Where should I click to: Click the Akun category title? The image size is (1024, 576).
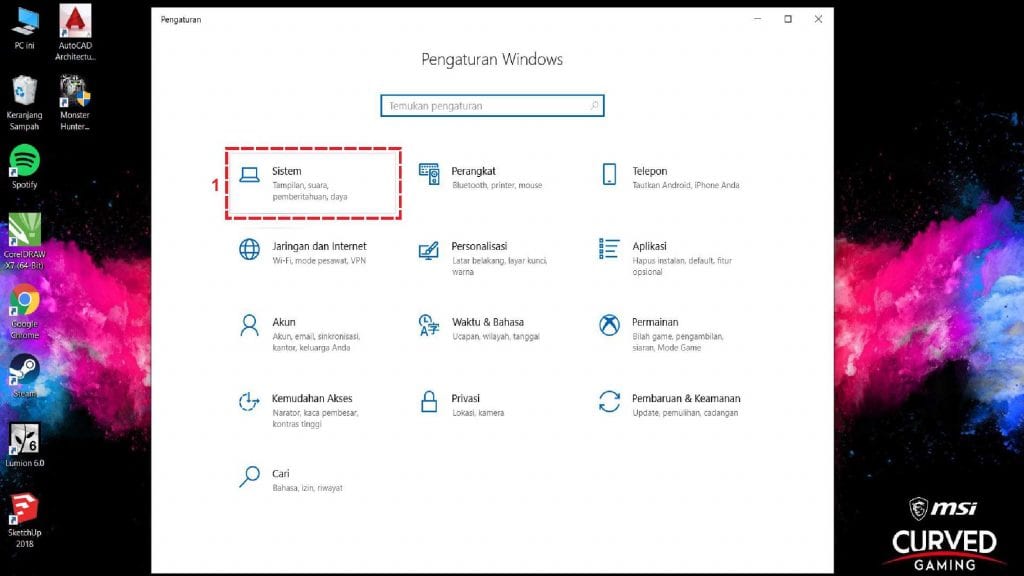pos(283,322)
